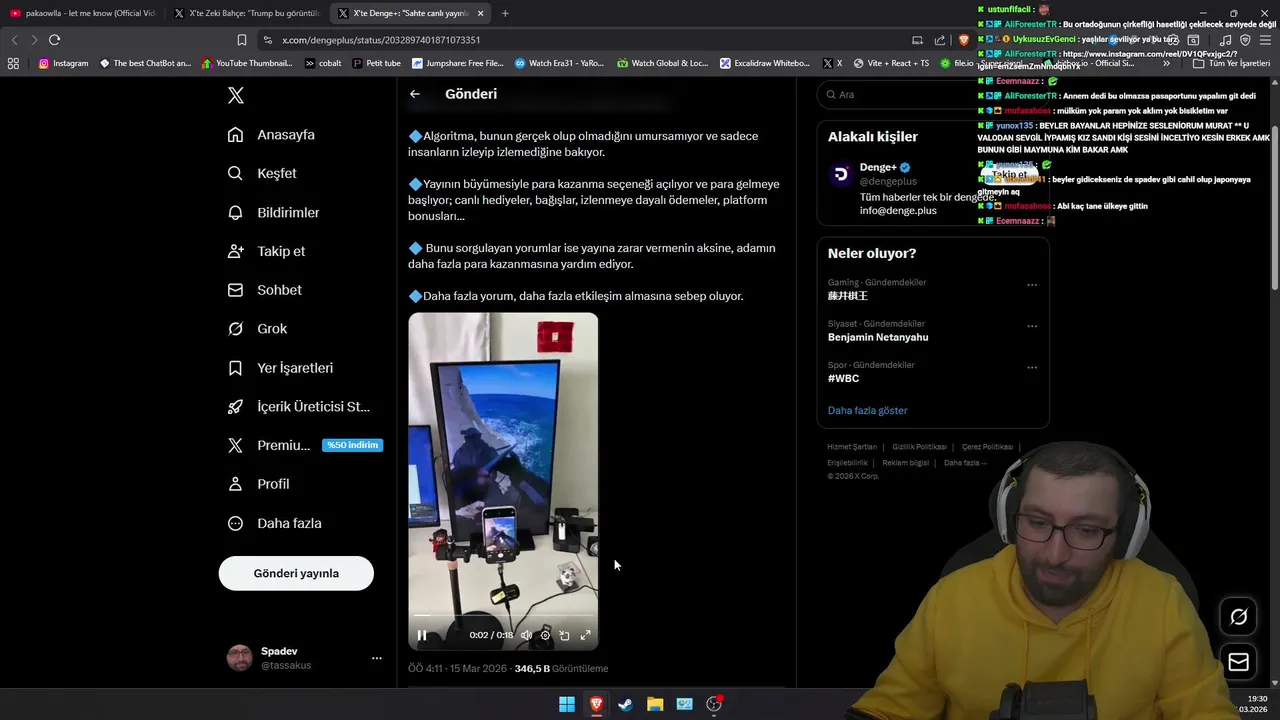Open Yer İşaretleri bookmarks
1280x720 pixels.
coord(280,368)
